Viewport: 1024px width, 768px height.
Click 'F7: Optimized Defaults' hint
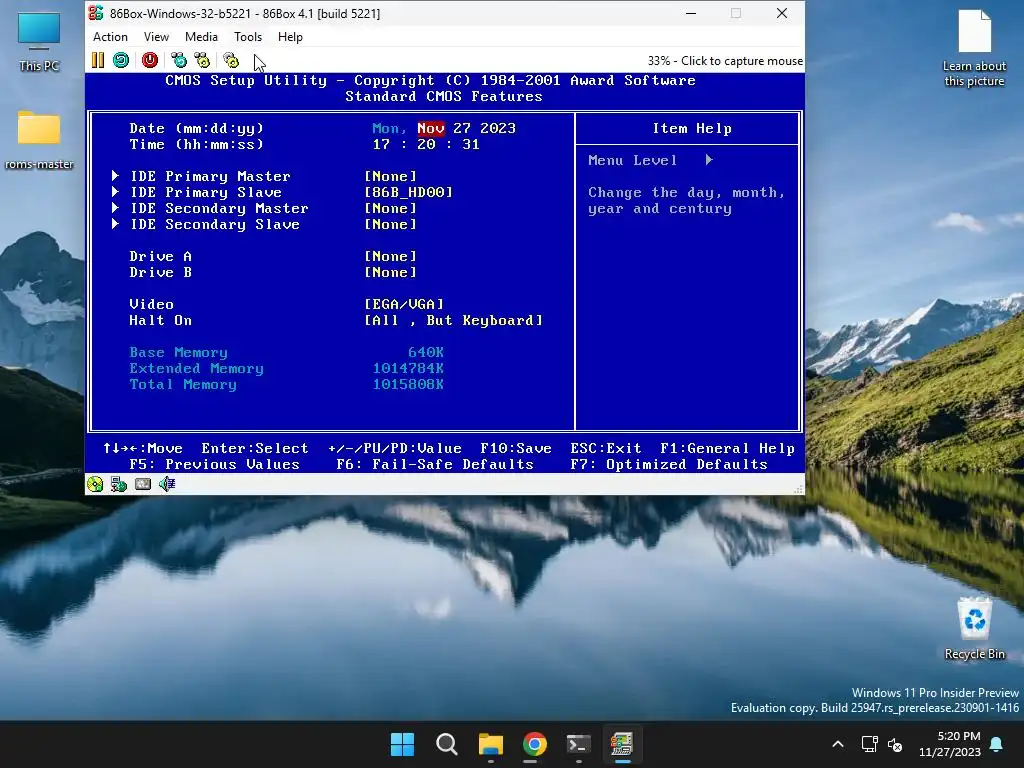pyautogui.click(x=669, y=464)
